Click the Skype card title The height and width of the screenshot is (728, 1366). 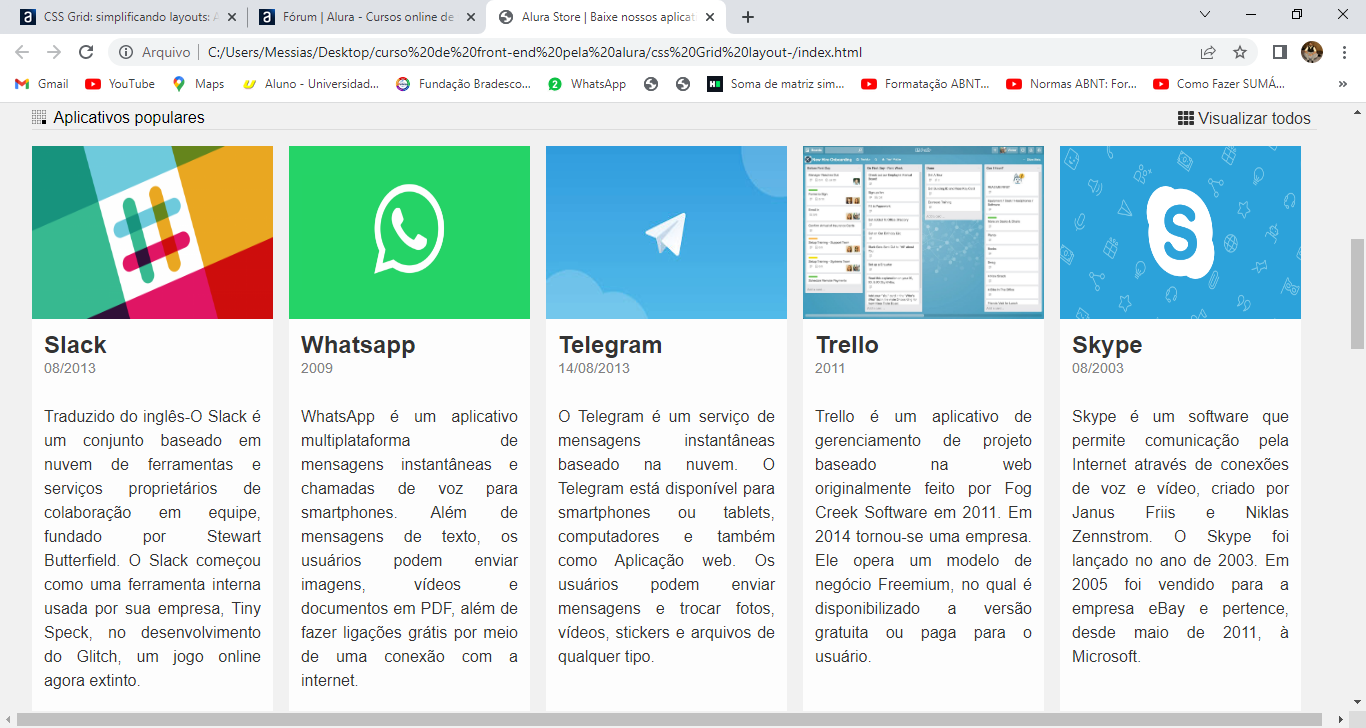click(x=1107, y=345)
